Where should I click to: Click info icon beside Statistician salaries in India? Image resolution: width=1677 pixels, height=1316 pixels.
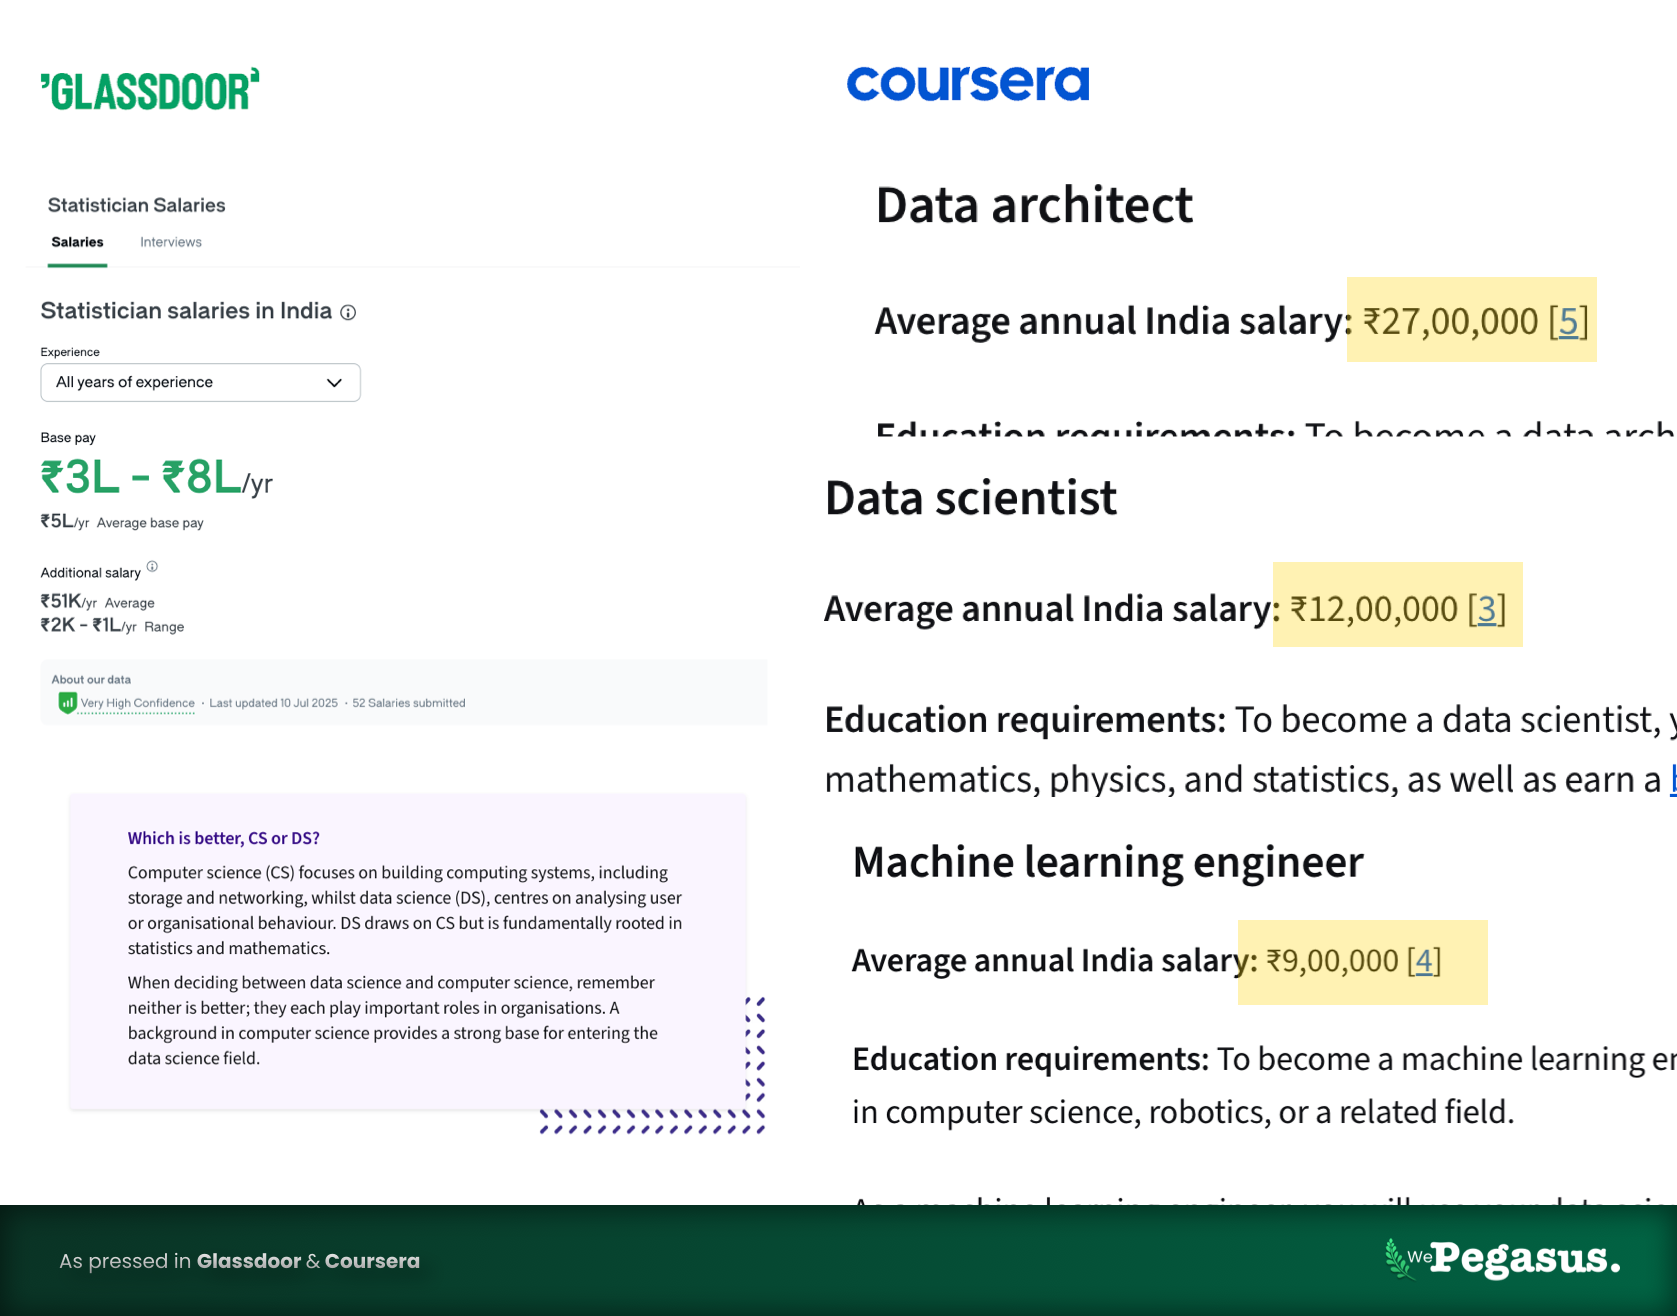coord(348,313)
